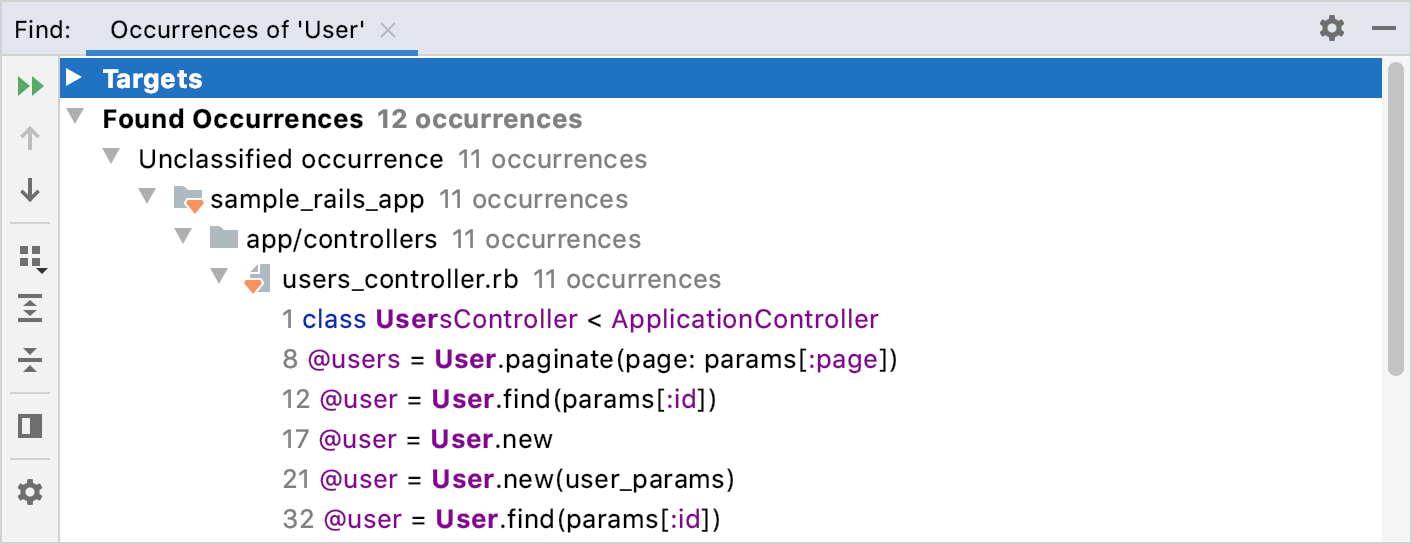Expand the Targets node

pos(73,77)
